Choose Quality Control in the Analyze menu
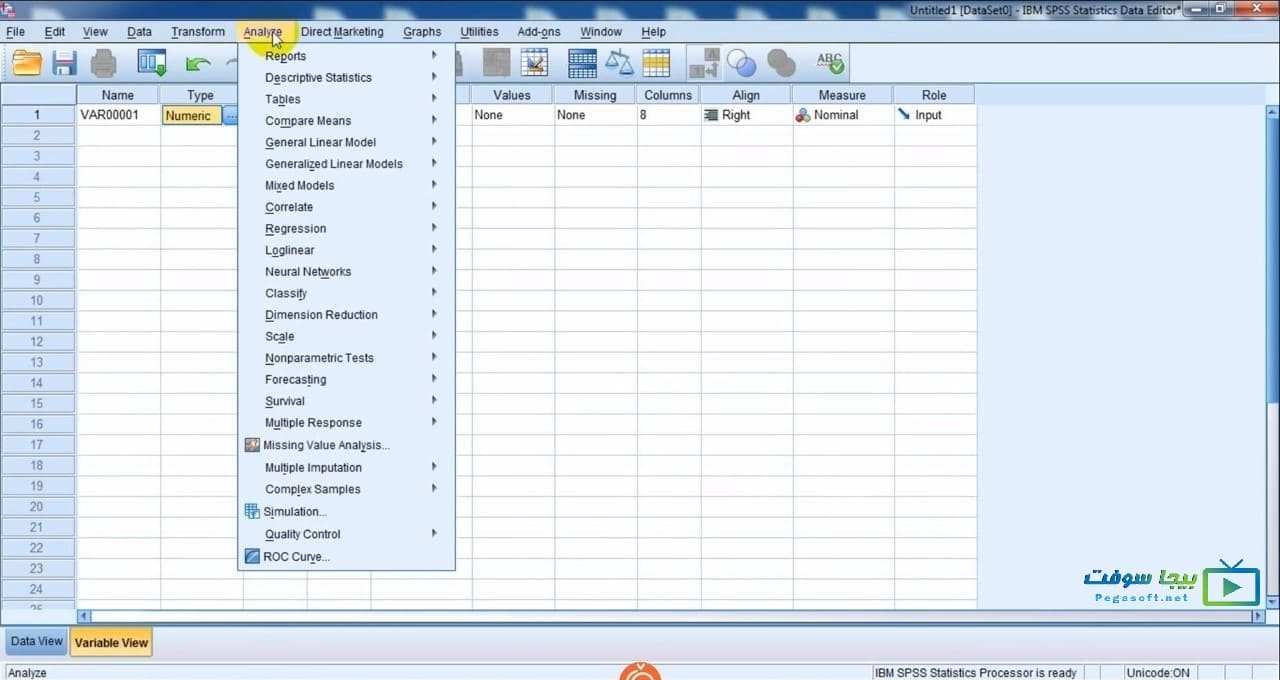1280x680 pixels. tap(346, 534)
